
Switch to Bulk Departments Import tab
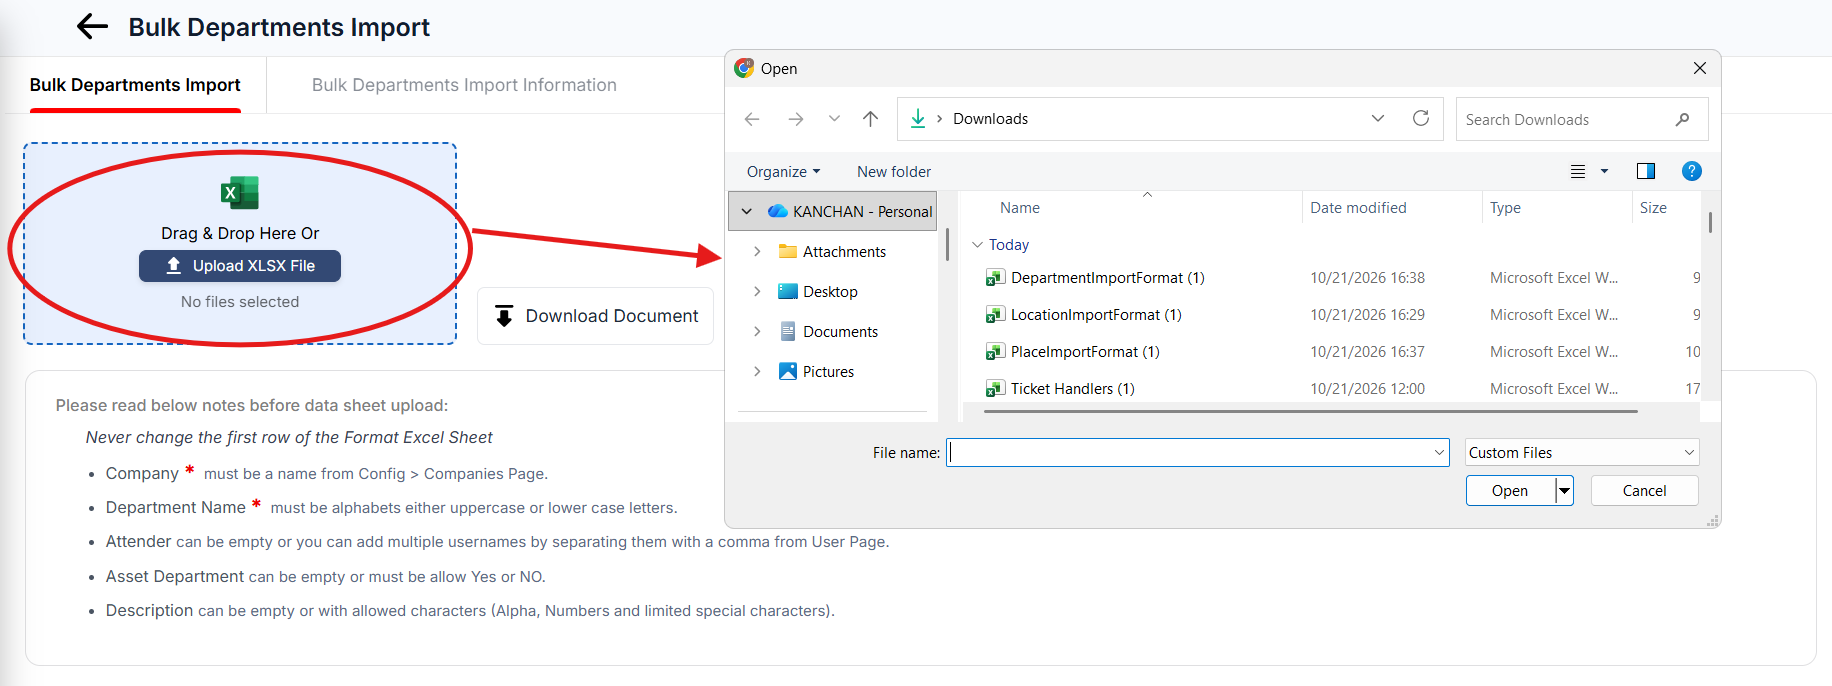tap(135, 85)
